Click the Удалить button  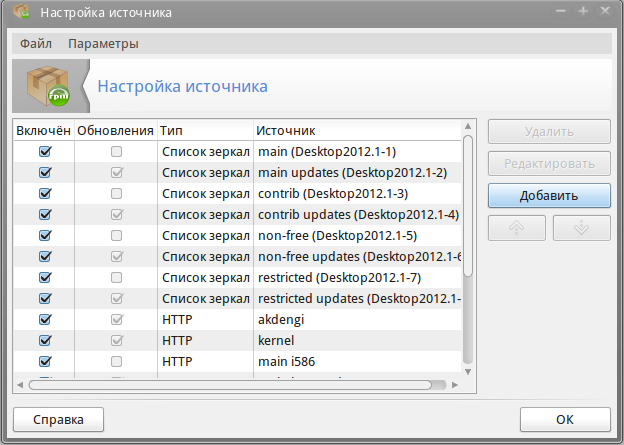549,132
